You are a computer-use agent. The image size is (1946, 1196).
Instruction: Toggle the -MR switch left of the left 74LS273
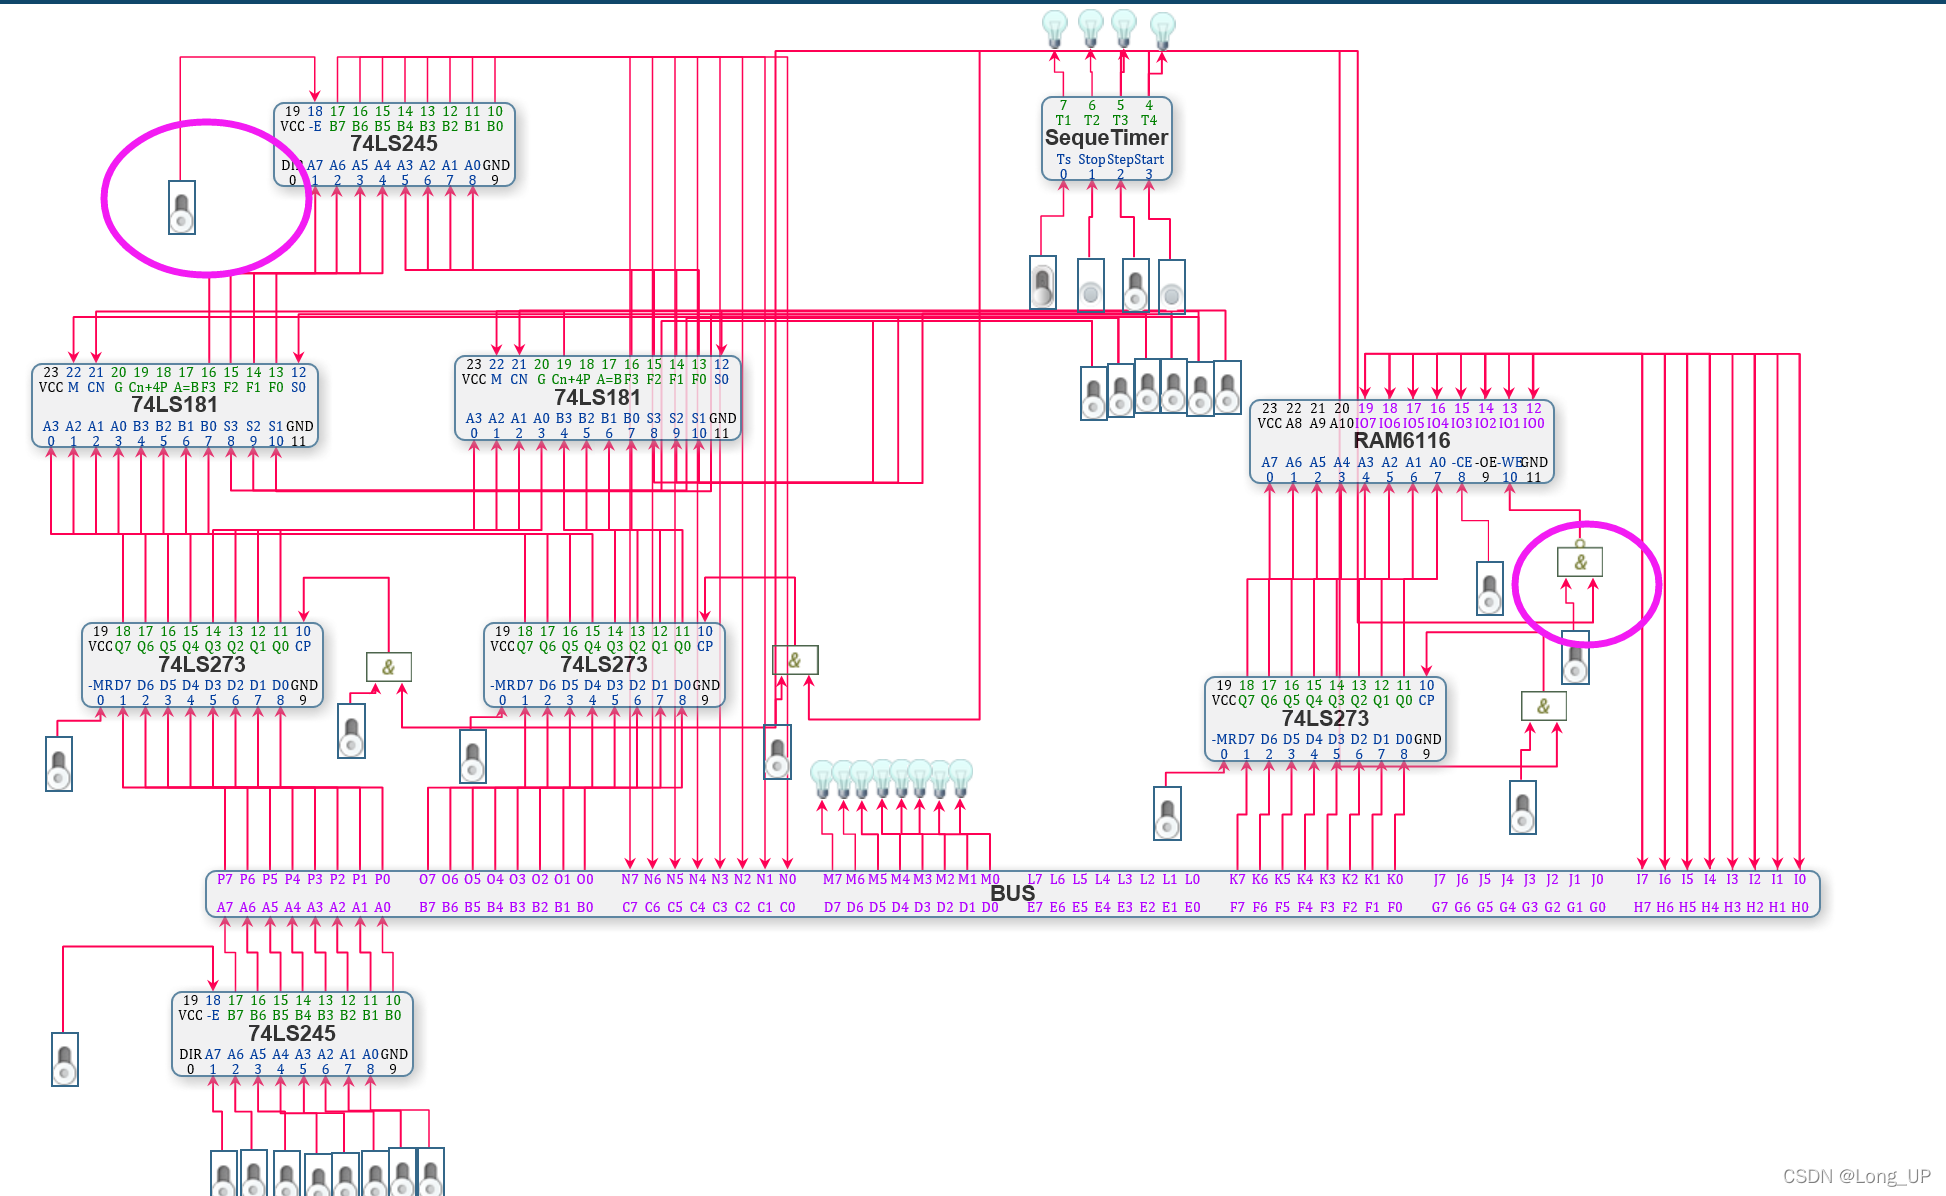59,764
